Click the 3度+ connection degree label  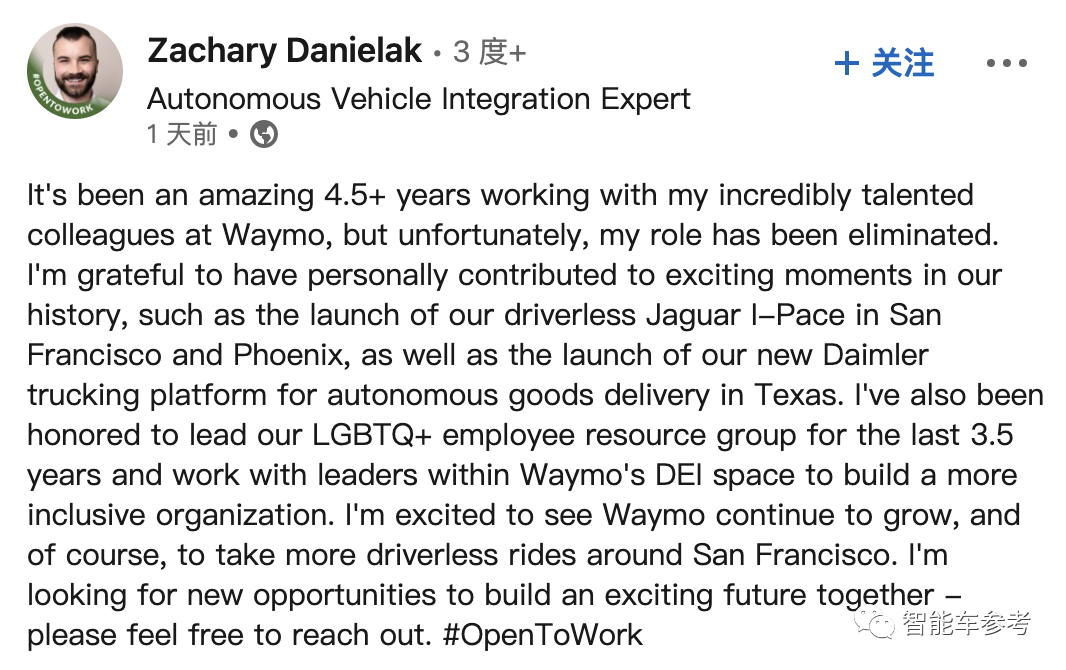pyautogui.click(x=489, y=52)
